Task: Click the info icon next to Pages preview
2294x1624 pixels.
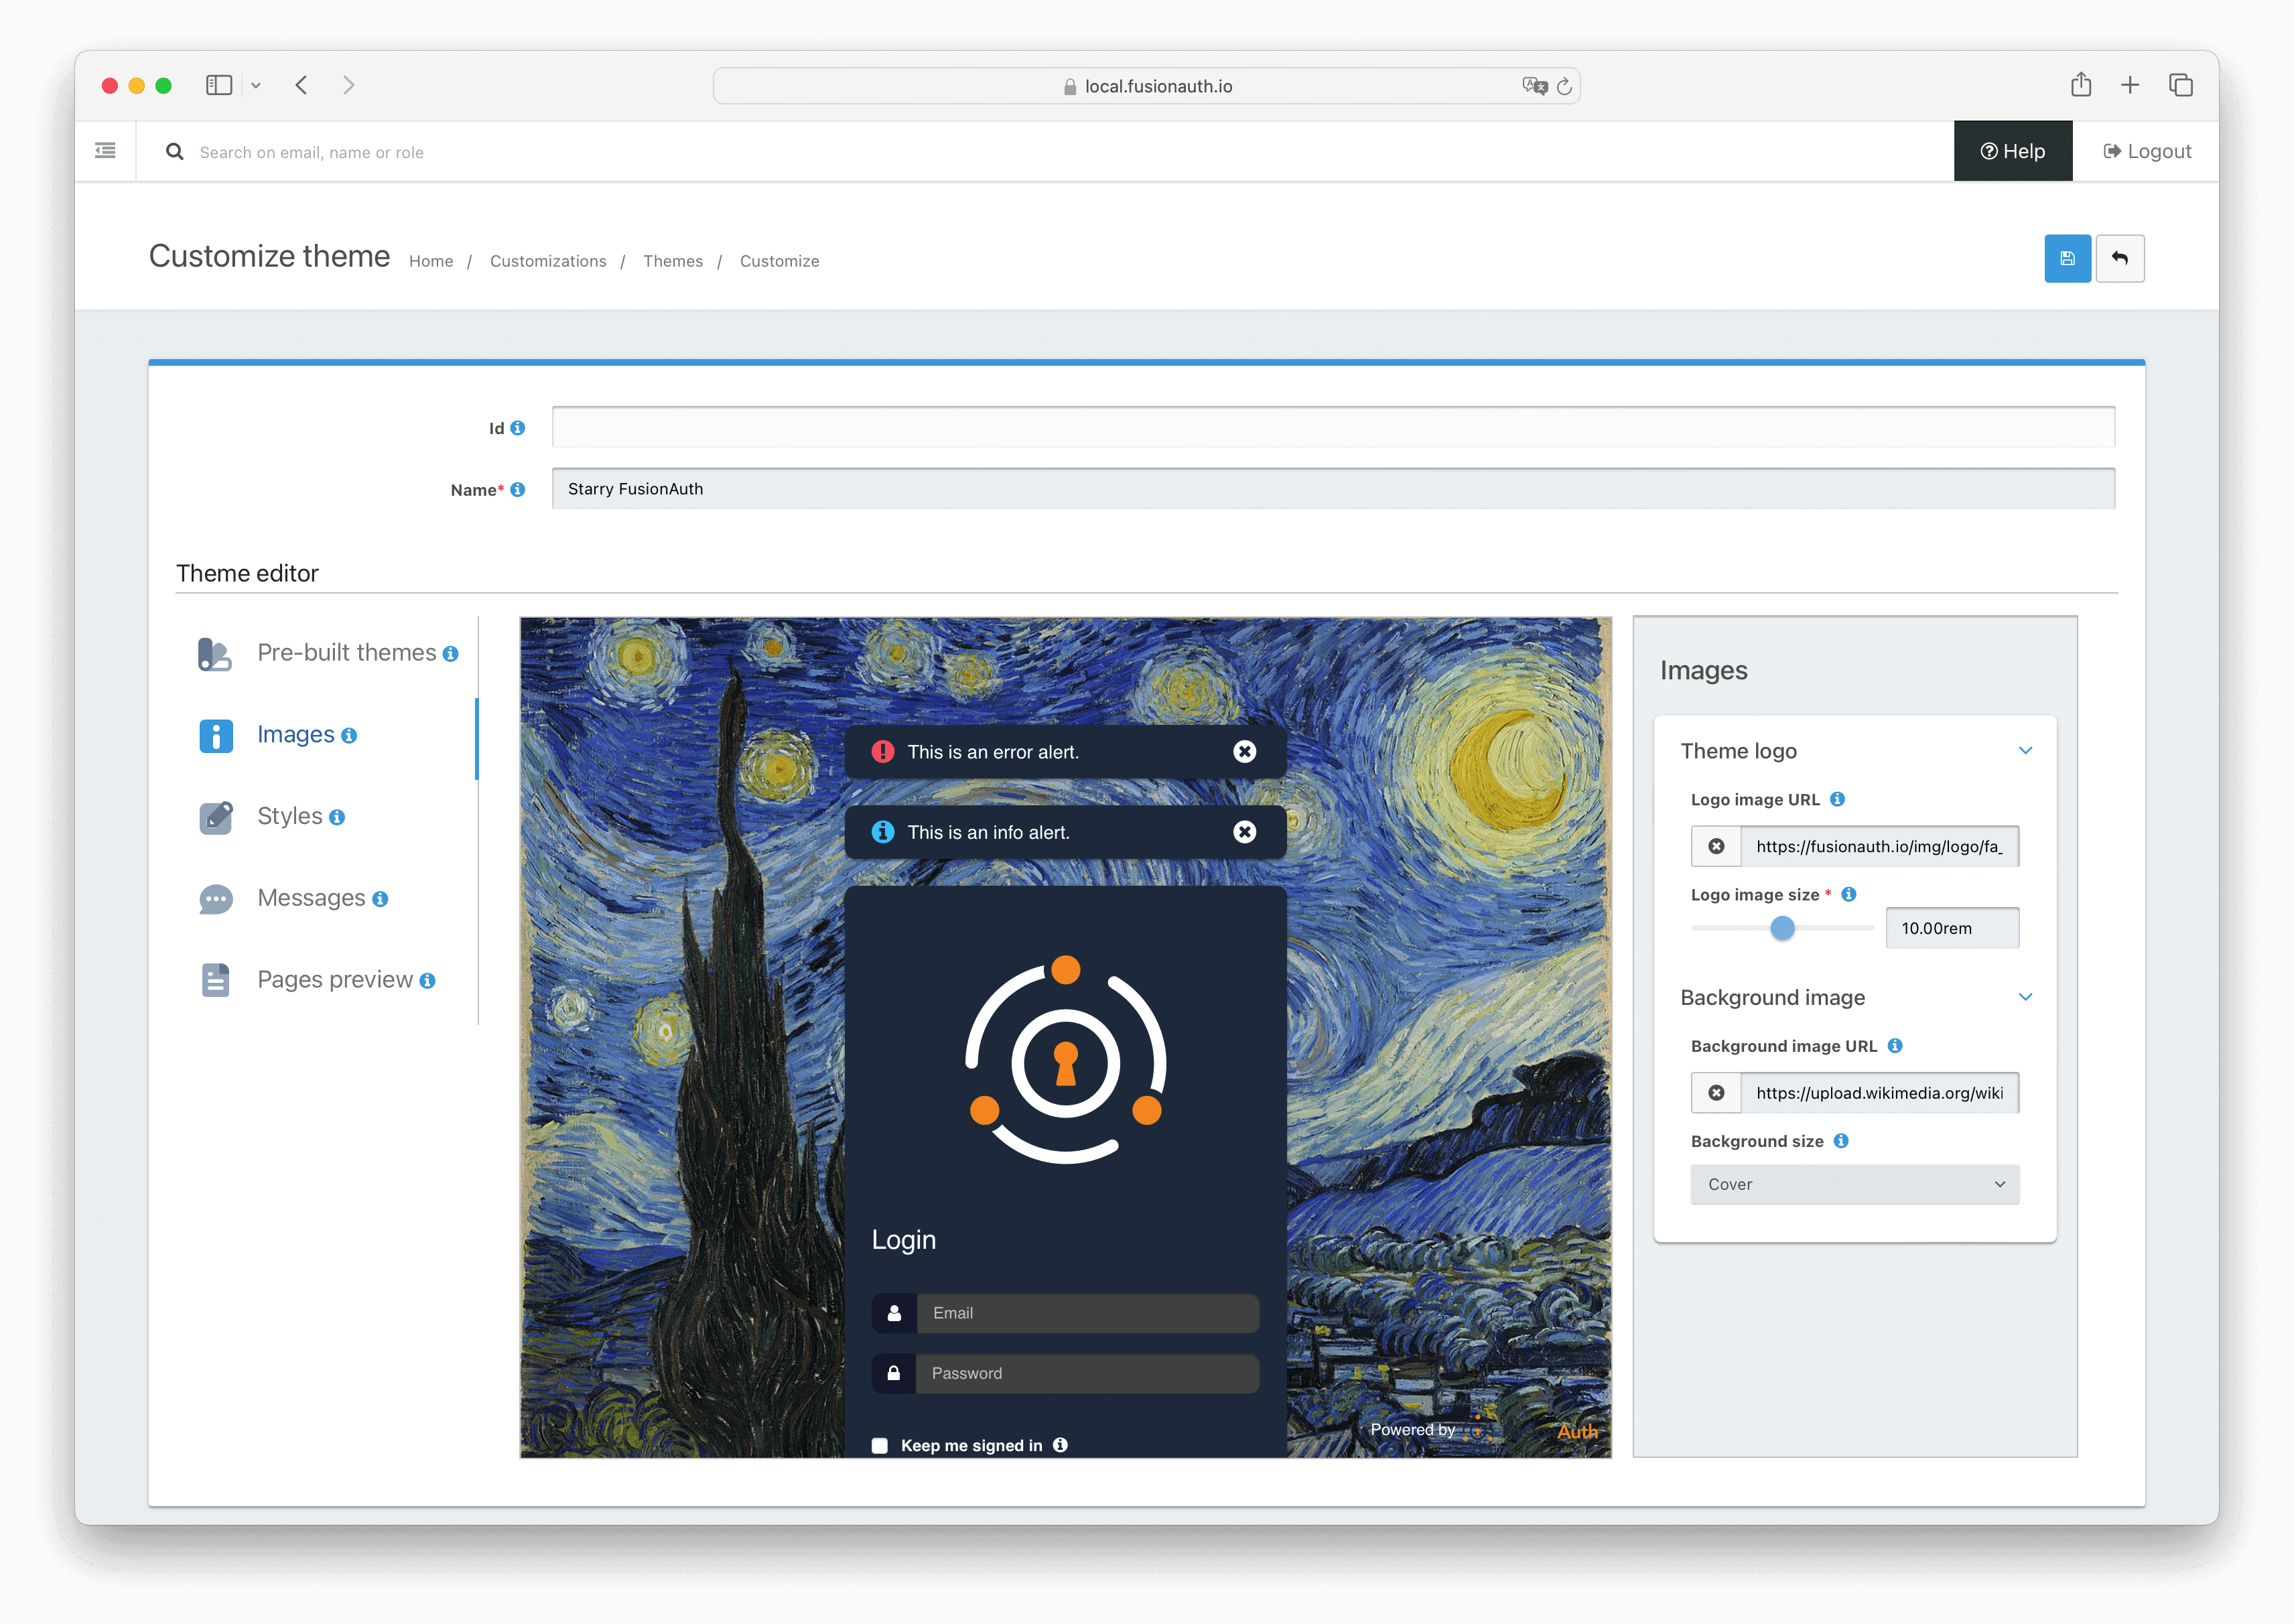Action: pos(427,981)
